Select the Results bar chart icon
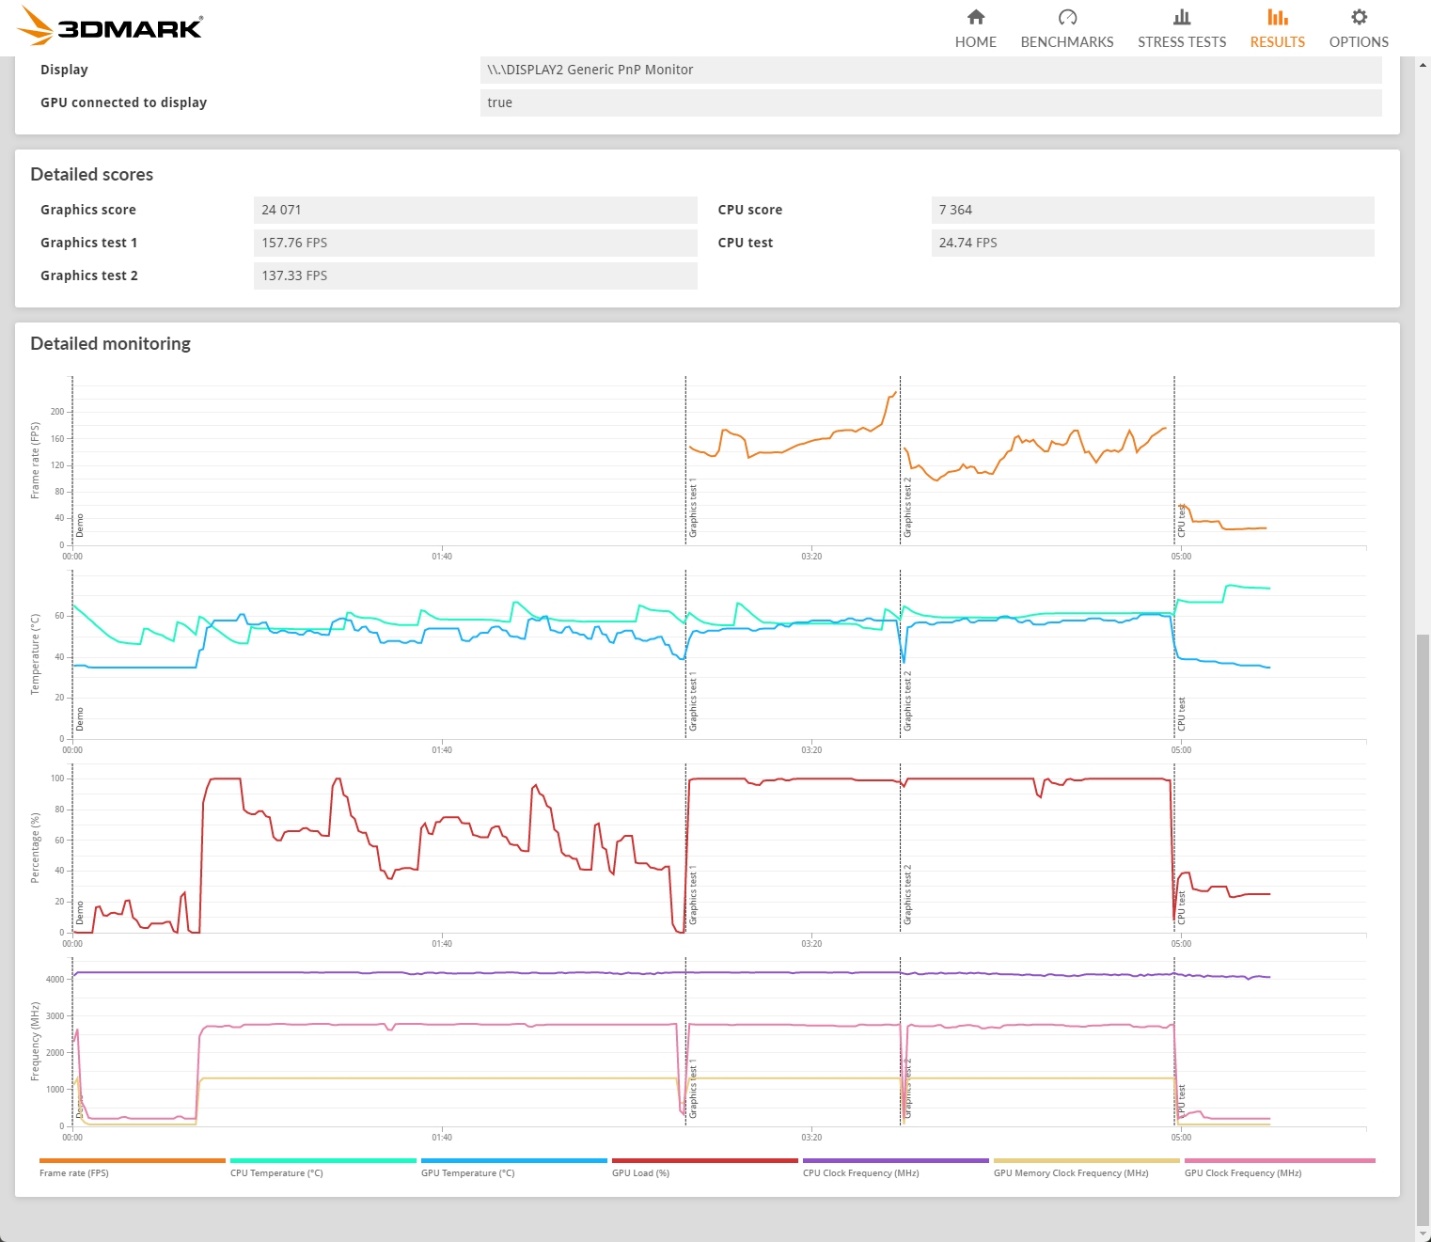This screenshot has height=1242, width=1431. (1277, 17)
